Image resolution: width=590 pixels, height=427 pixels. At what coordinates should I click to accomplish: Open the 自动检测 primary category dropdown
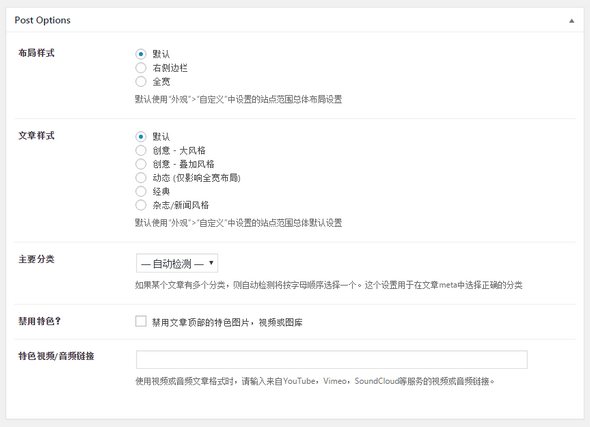(177, 263)
